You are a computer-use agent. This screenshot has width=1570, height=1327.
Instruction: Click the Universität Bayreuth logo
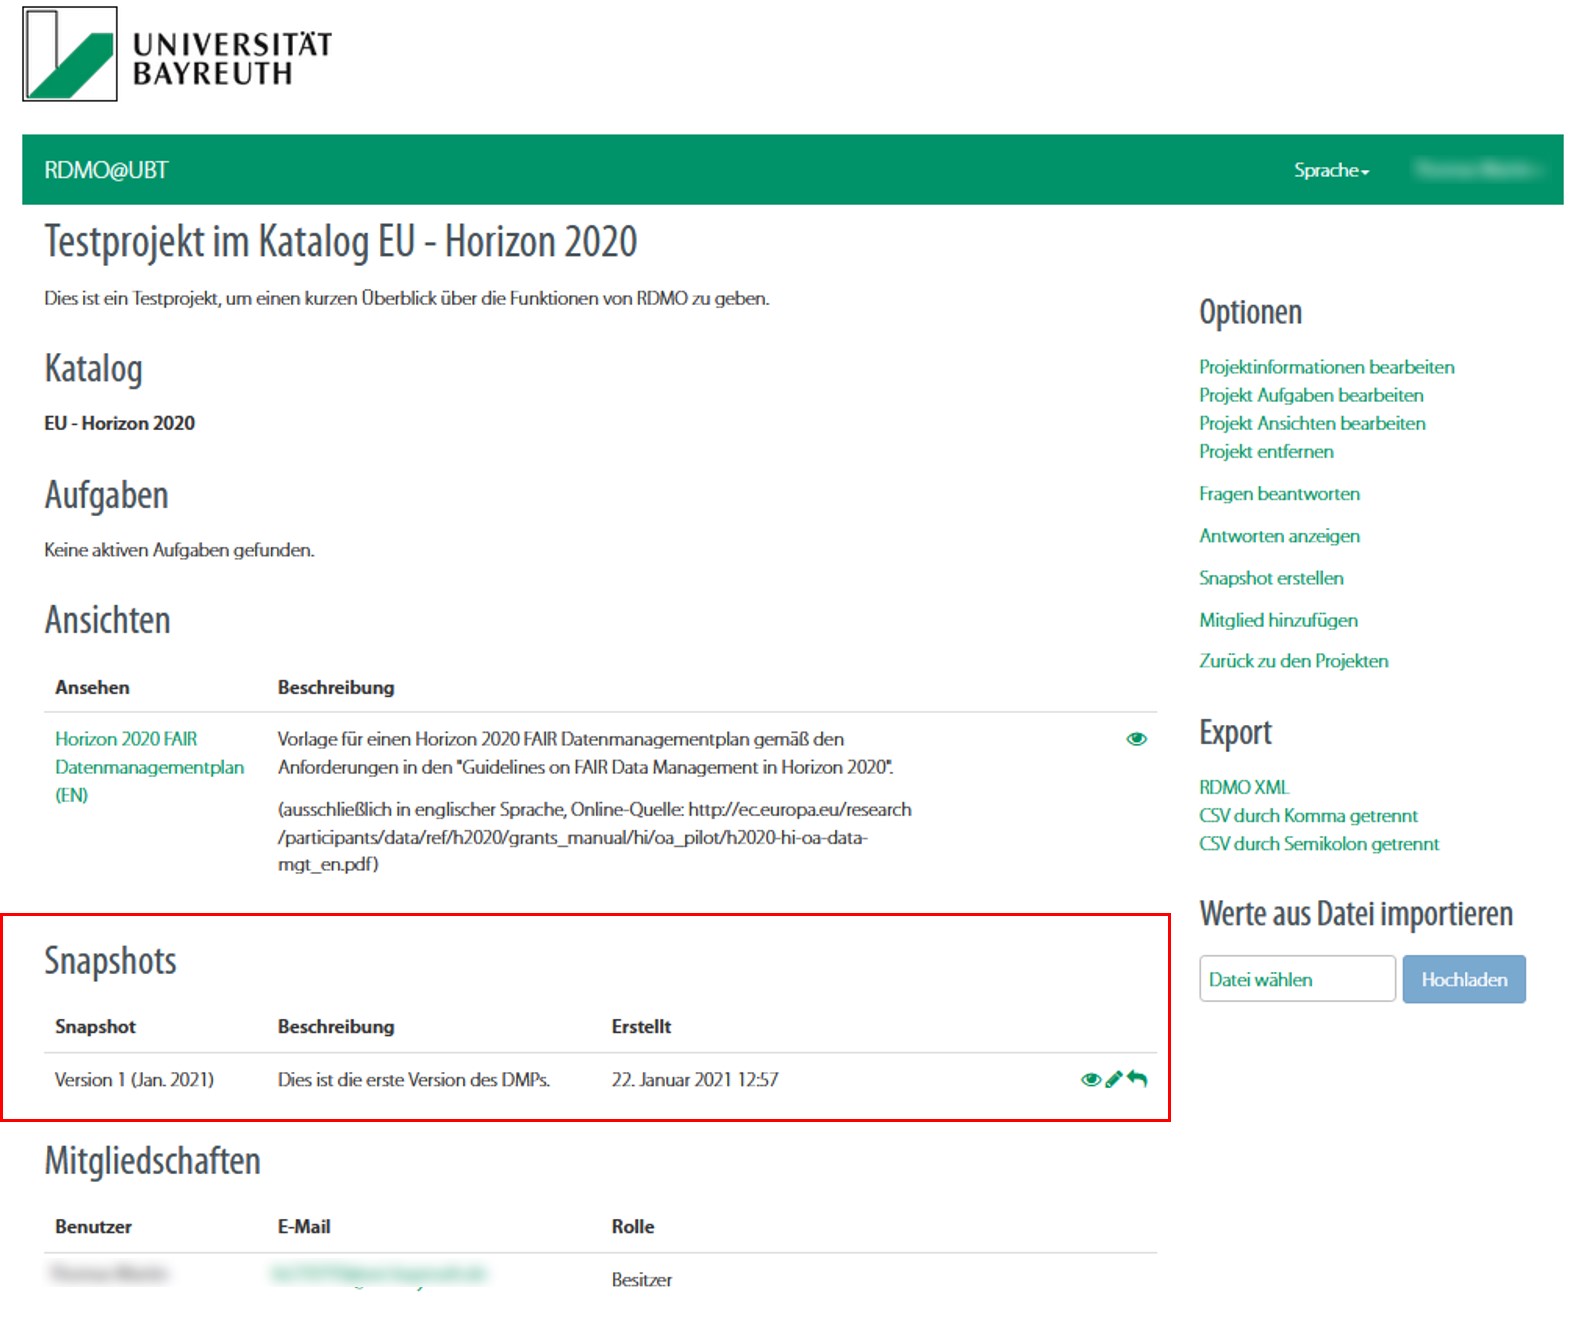177,54
